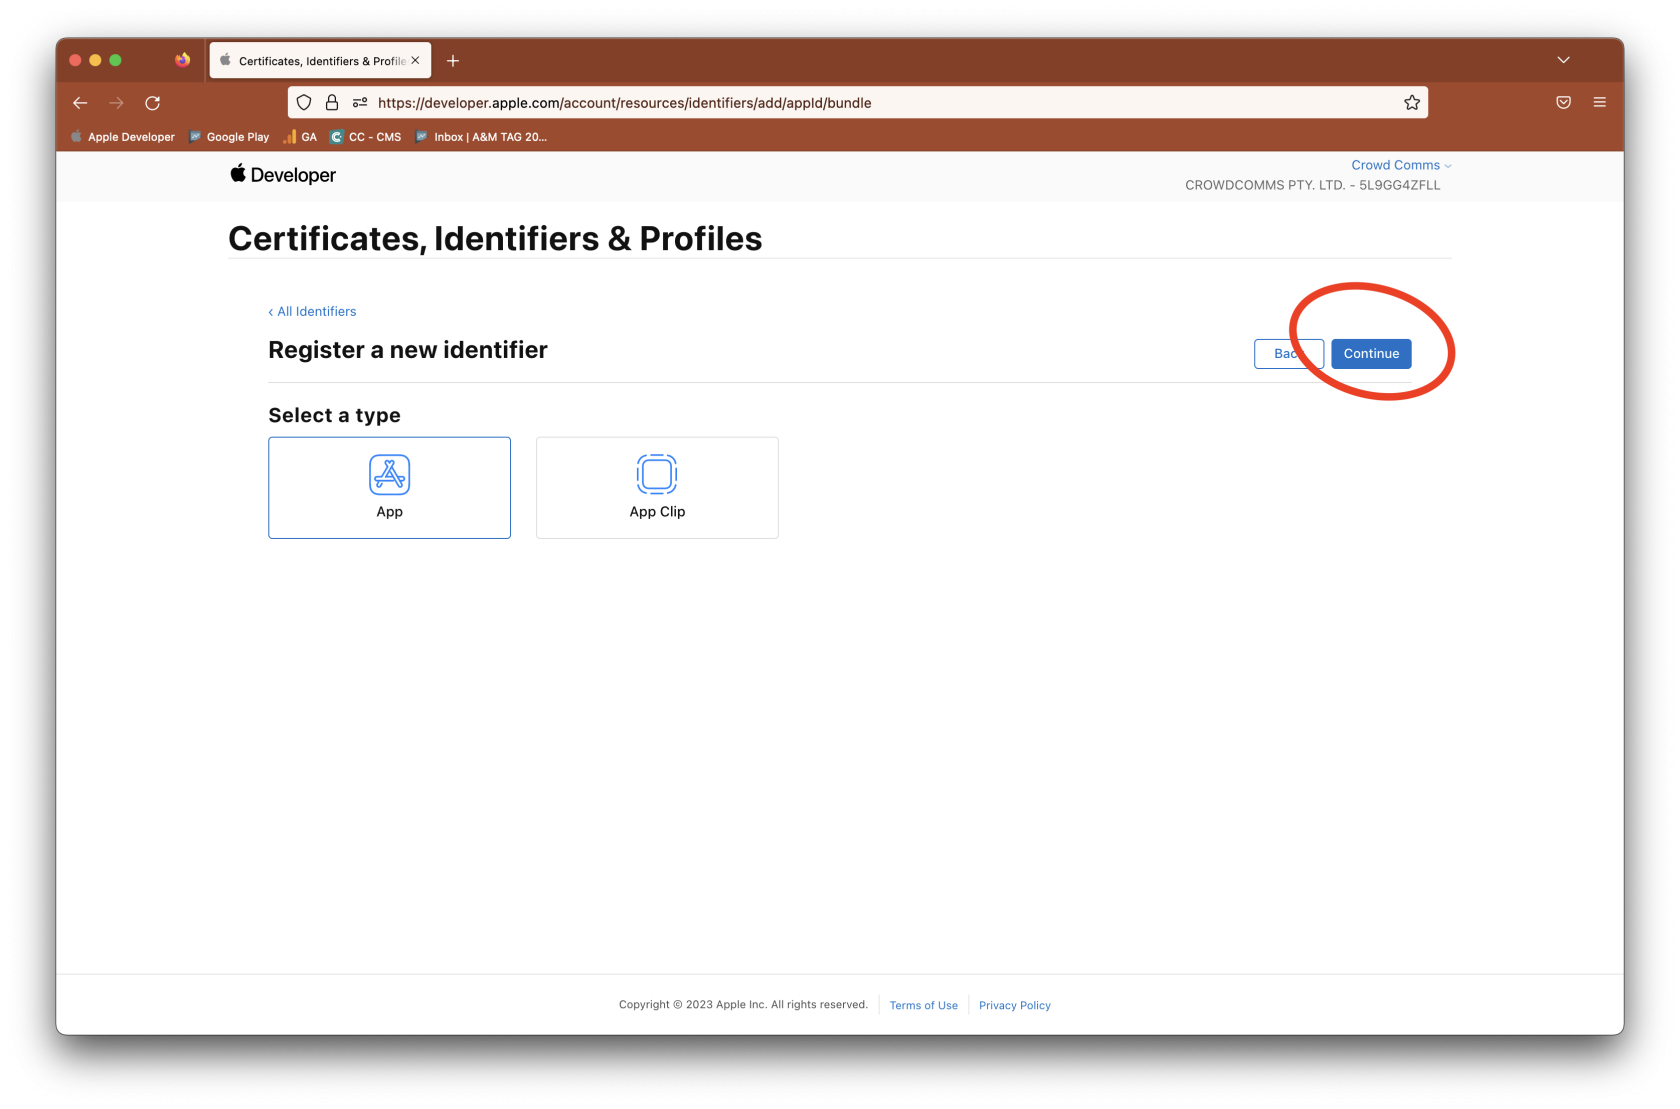The image size is (1680, 1109).
Task: Open the Firefox hamburger menu
Action: [x=1599, y=103]
